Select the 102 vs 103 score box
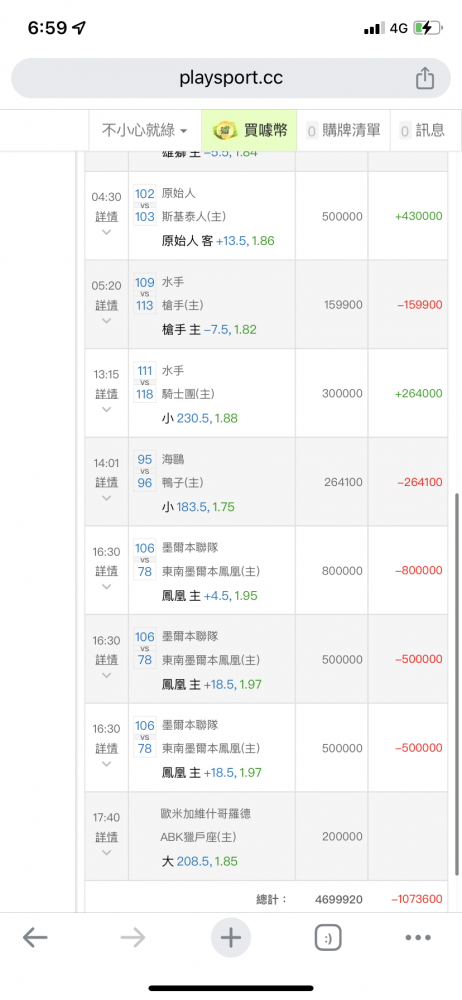 [x=145, y=205]
